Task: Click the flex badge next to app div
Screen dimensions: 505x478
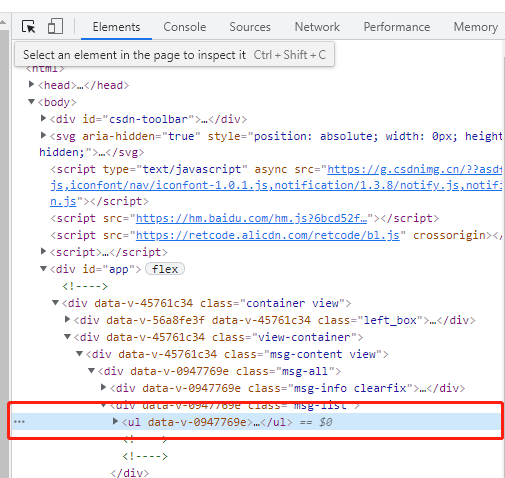Action: (165, 269)
